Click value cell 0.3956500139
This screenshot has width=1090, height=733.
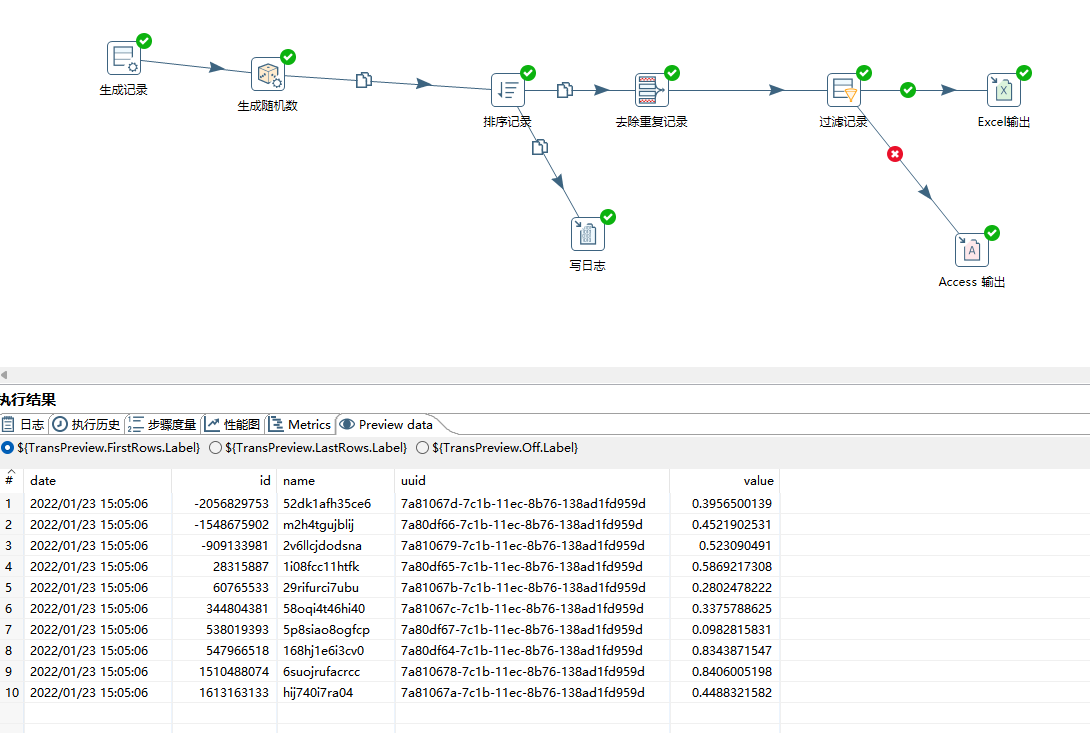tap(725, 504)
